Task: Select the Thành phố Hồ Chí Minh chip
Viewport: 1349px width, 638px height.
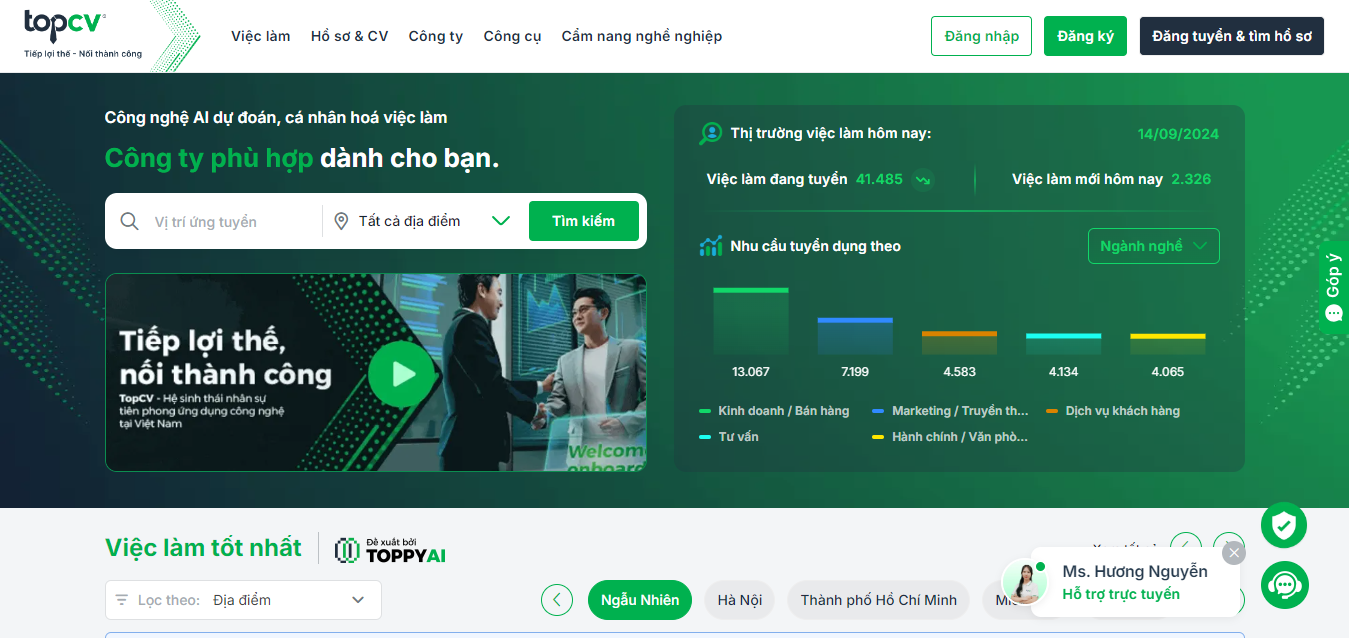Action: (x=878, y=600)
